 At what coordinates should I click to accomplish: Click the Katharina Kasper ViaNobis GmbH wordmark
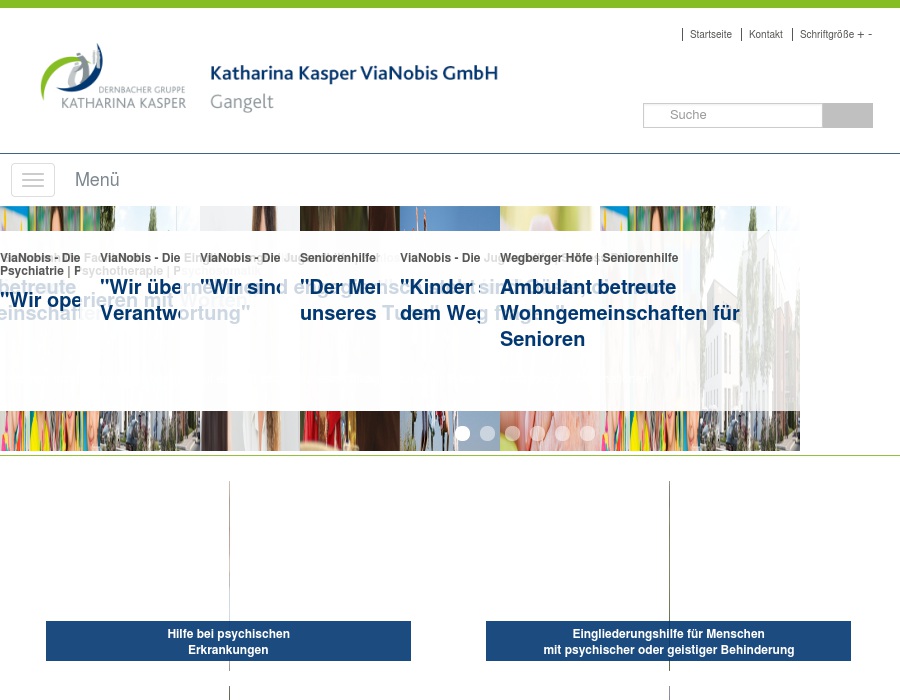coord(353,73)
